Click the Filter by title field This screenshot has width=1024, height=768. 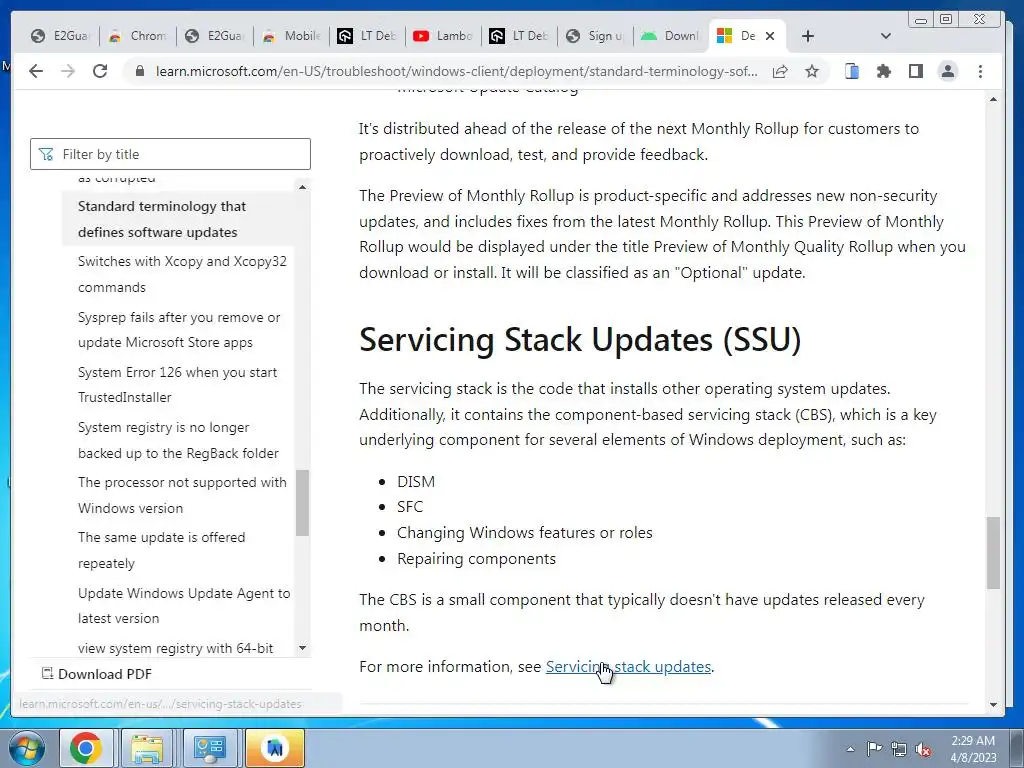tap(170, 154)
